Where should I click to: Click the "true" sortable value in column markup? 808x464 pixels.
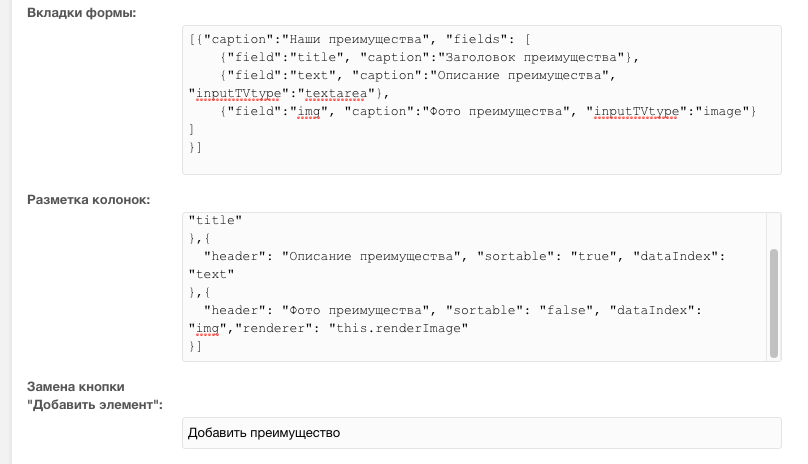click(593, 256)
